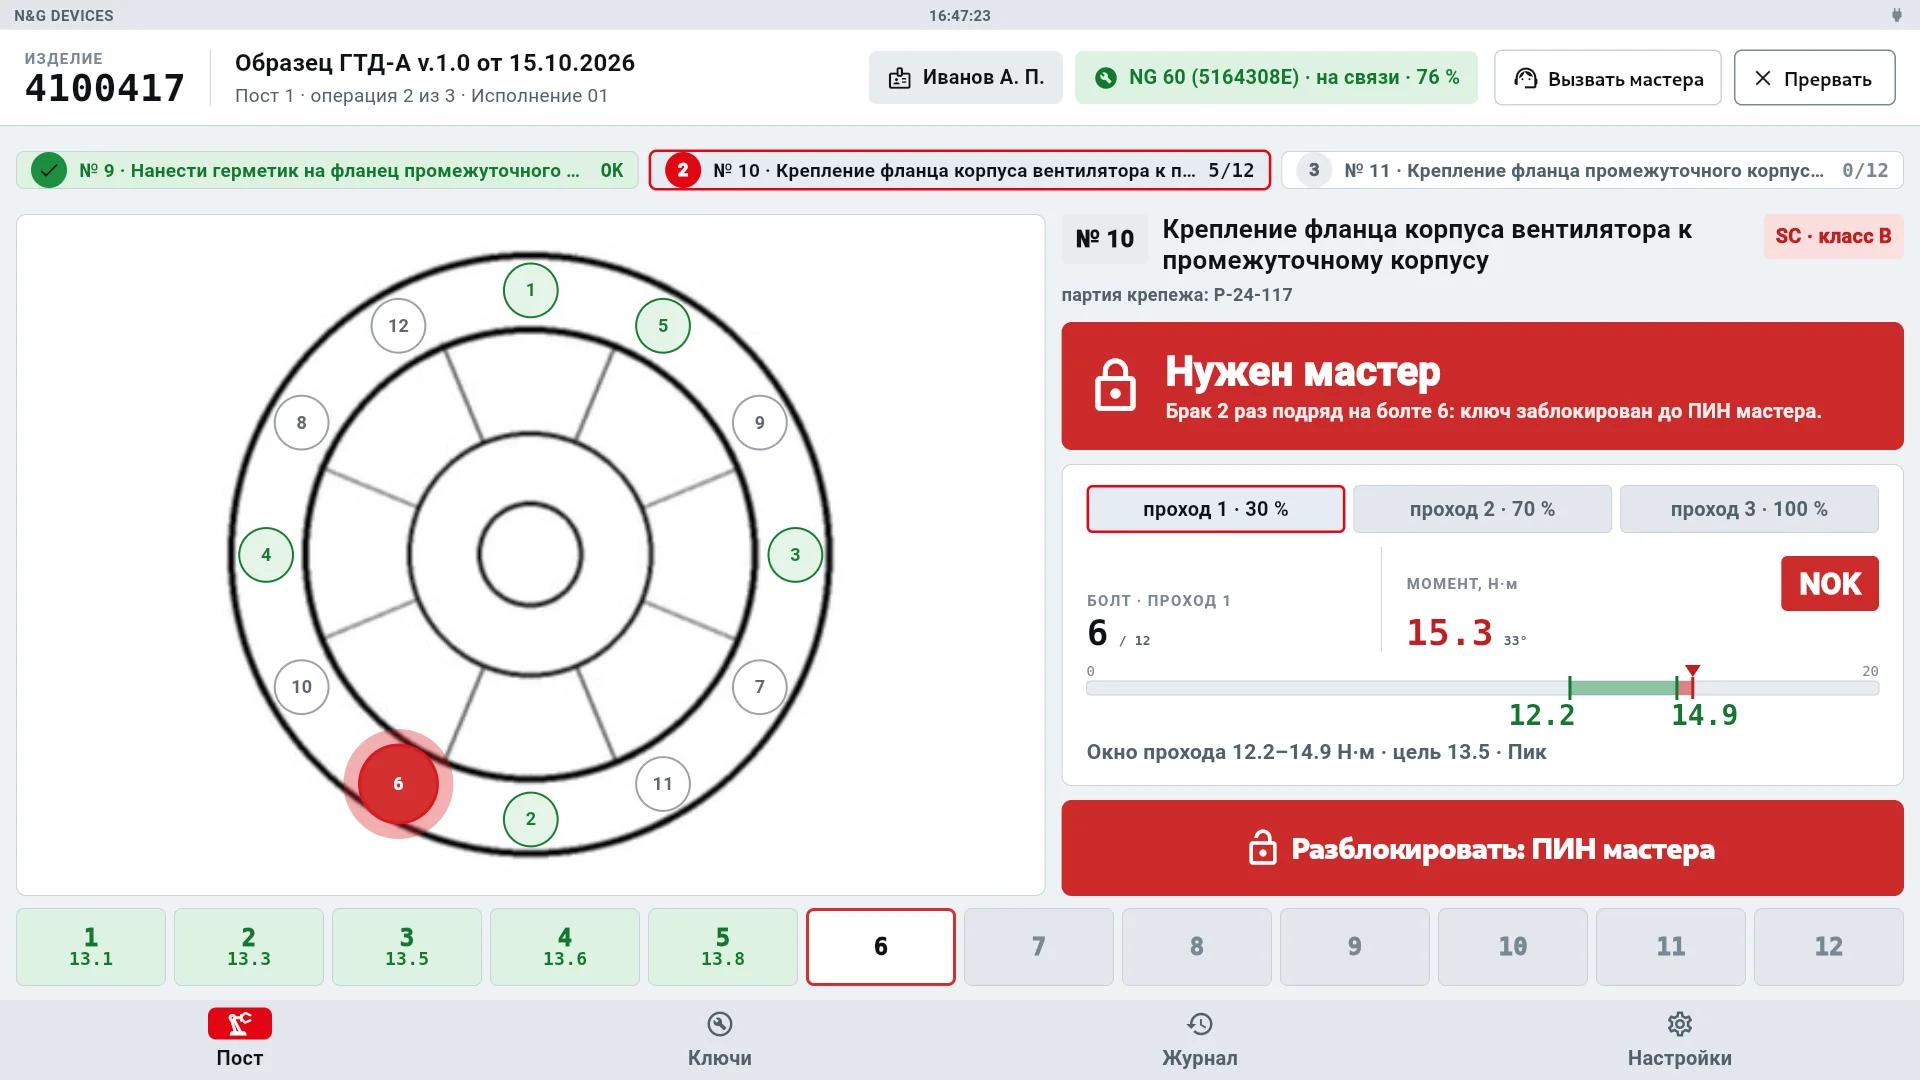Click the green torque window on scale bar
1920x1080 pixels.
point(1623,688)
